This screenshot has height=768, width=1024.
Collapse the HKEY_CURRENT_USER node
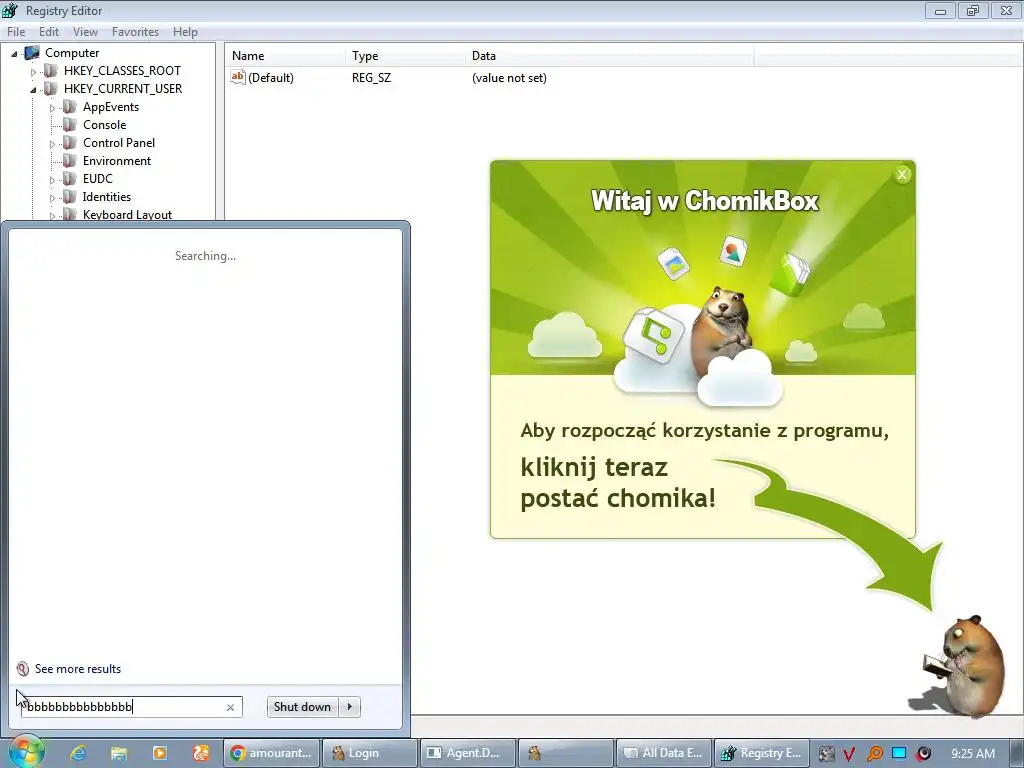tap(33, 89)
